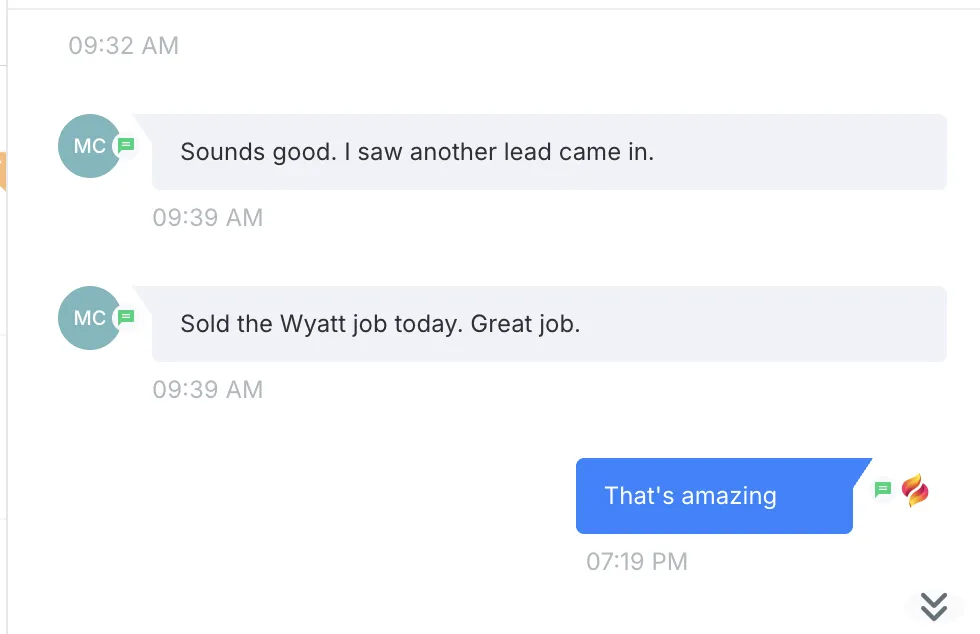Viewport: 980px width, 634px height.
Task: Click the word 'lead' in the first MC message
Action: click(x=531, y=153)
